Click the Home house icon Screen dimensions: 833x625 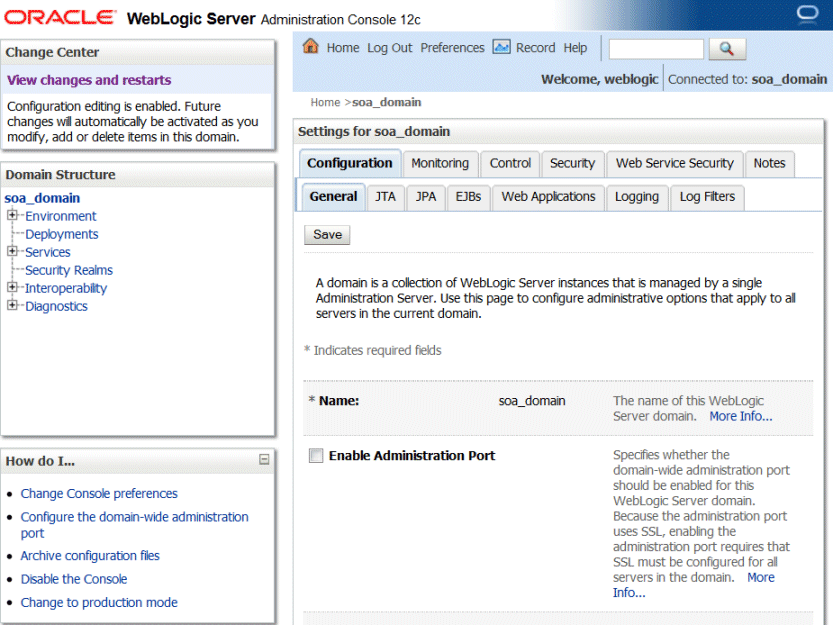click(x=310, y=47)
